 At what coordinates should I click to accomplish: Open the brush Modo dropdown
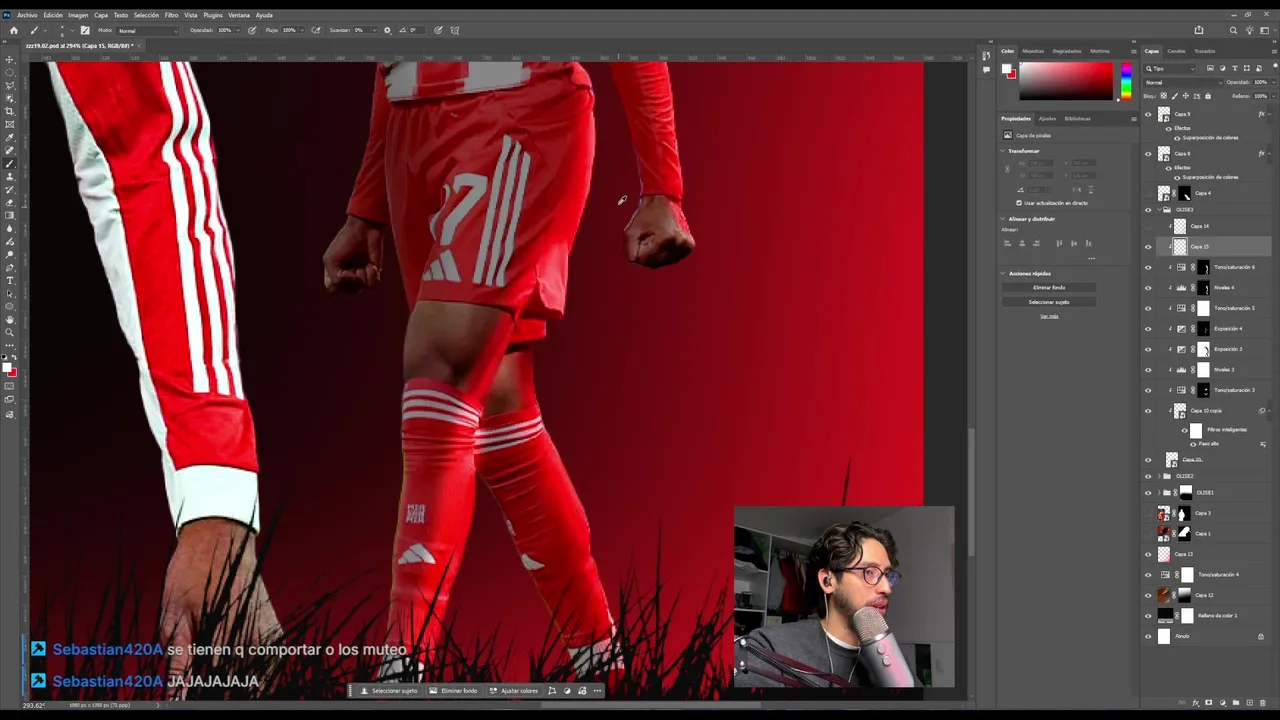pos(148,30)
